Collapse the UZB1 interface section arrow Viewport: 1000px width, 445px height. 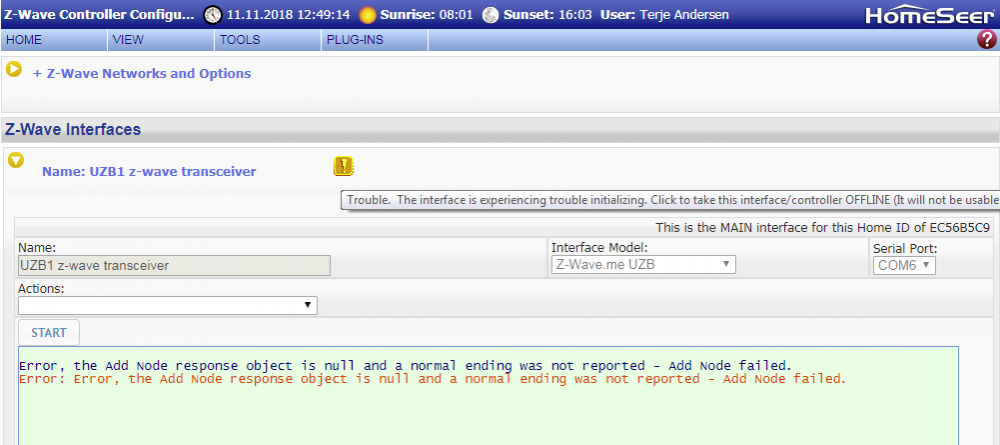tap(16, 159)
